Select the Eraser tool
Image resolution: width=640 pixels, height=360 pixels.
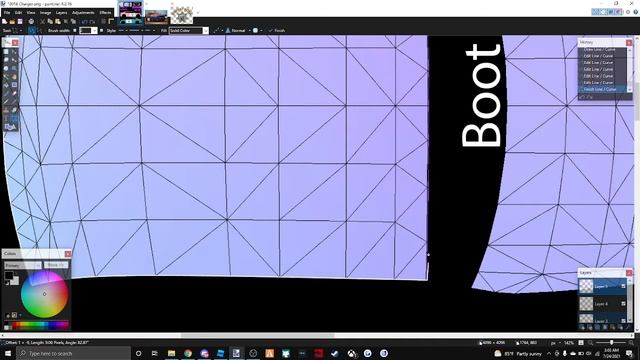14,93
